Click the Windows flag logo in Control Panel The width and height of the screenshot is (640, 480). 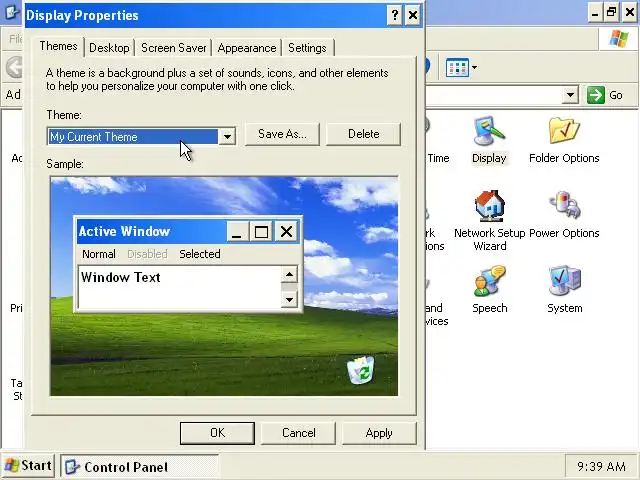point(619,40)
